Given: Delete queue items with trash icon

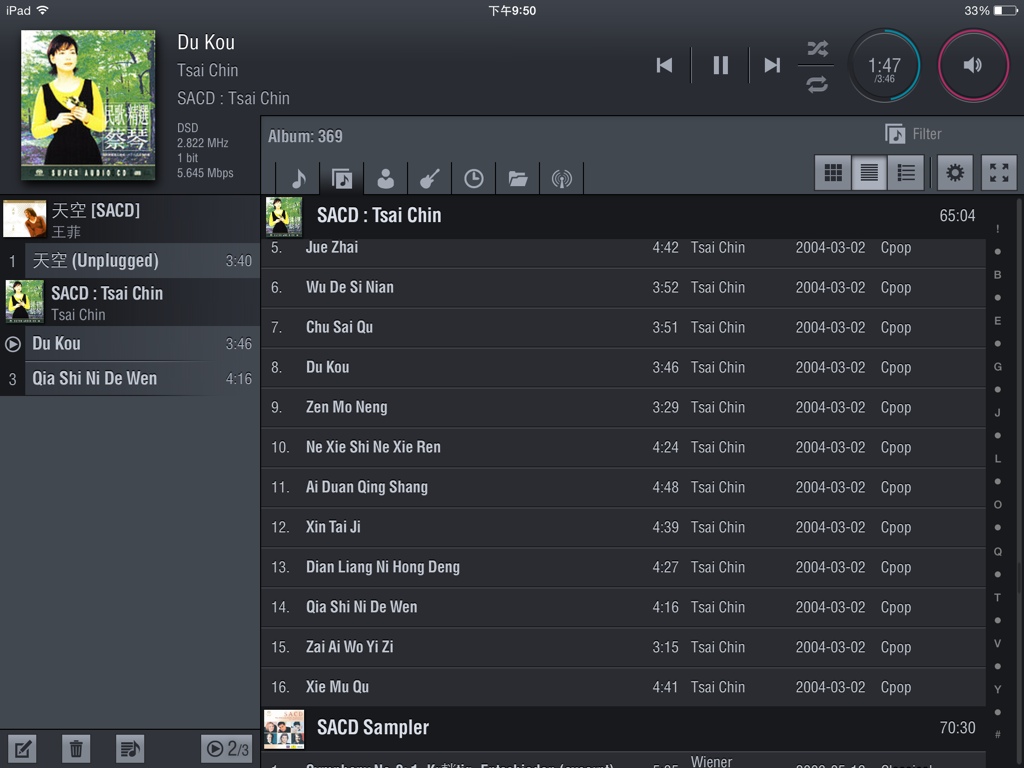Looking at the screenshot, I should point(76,748).
